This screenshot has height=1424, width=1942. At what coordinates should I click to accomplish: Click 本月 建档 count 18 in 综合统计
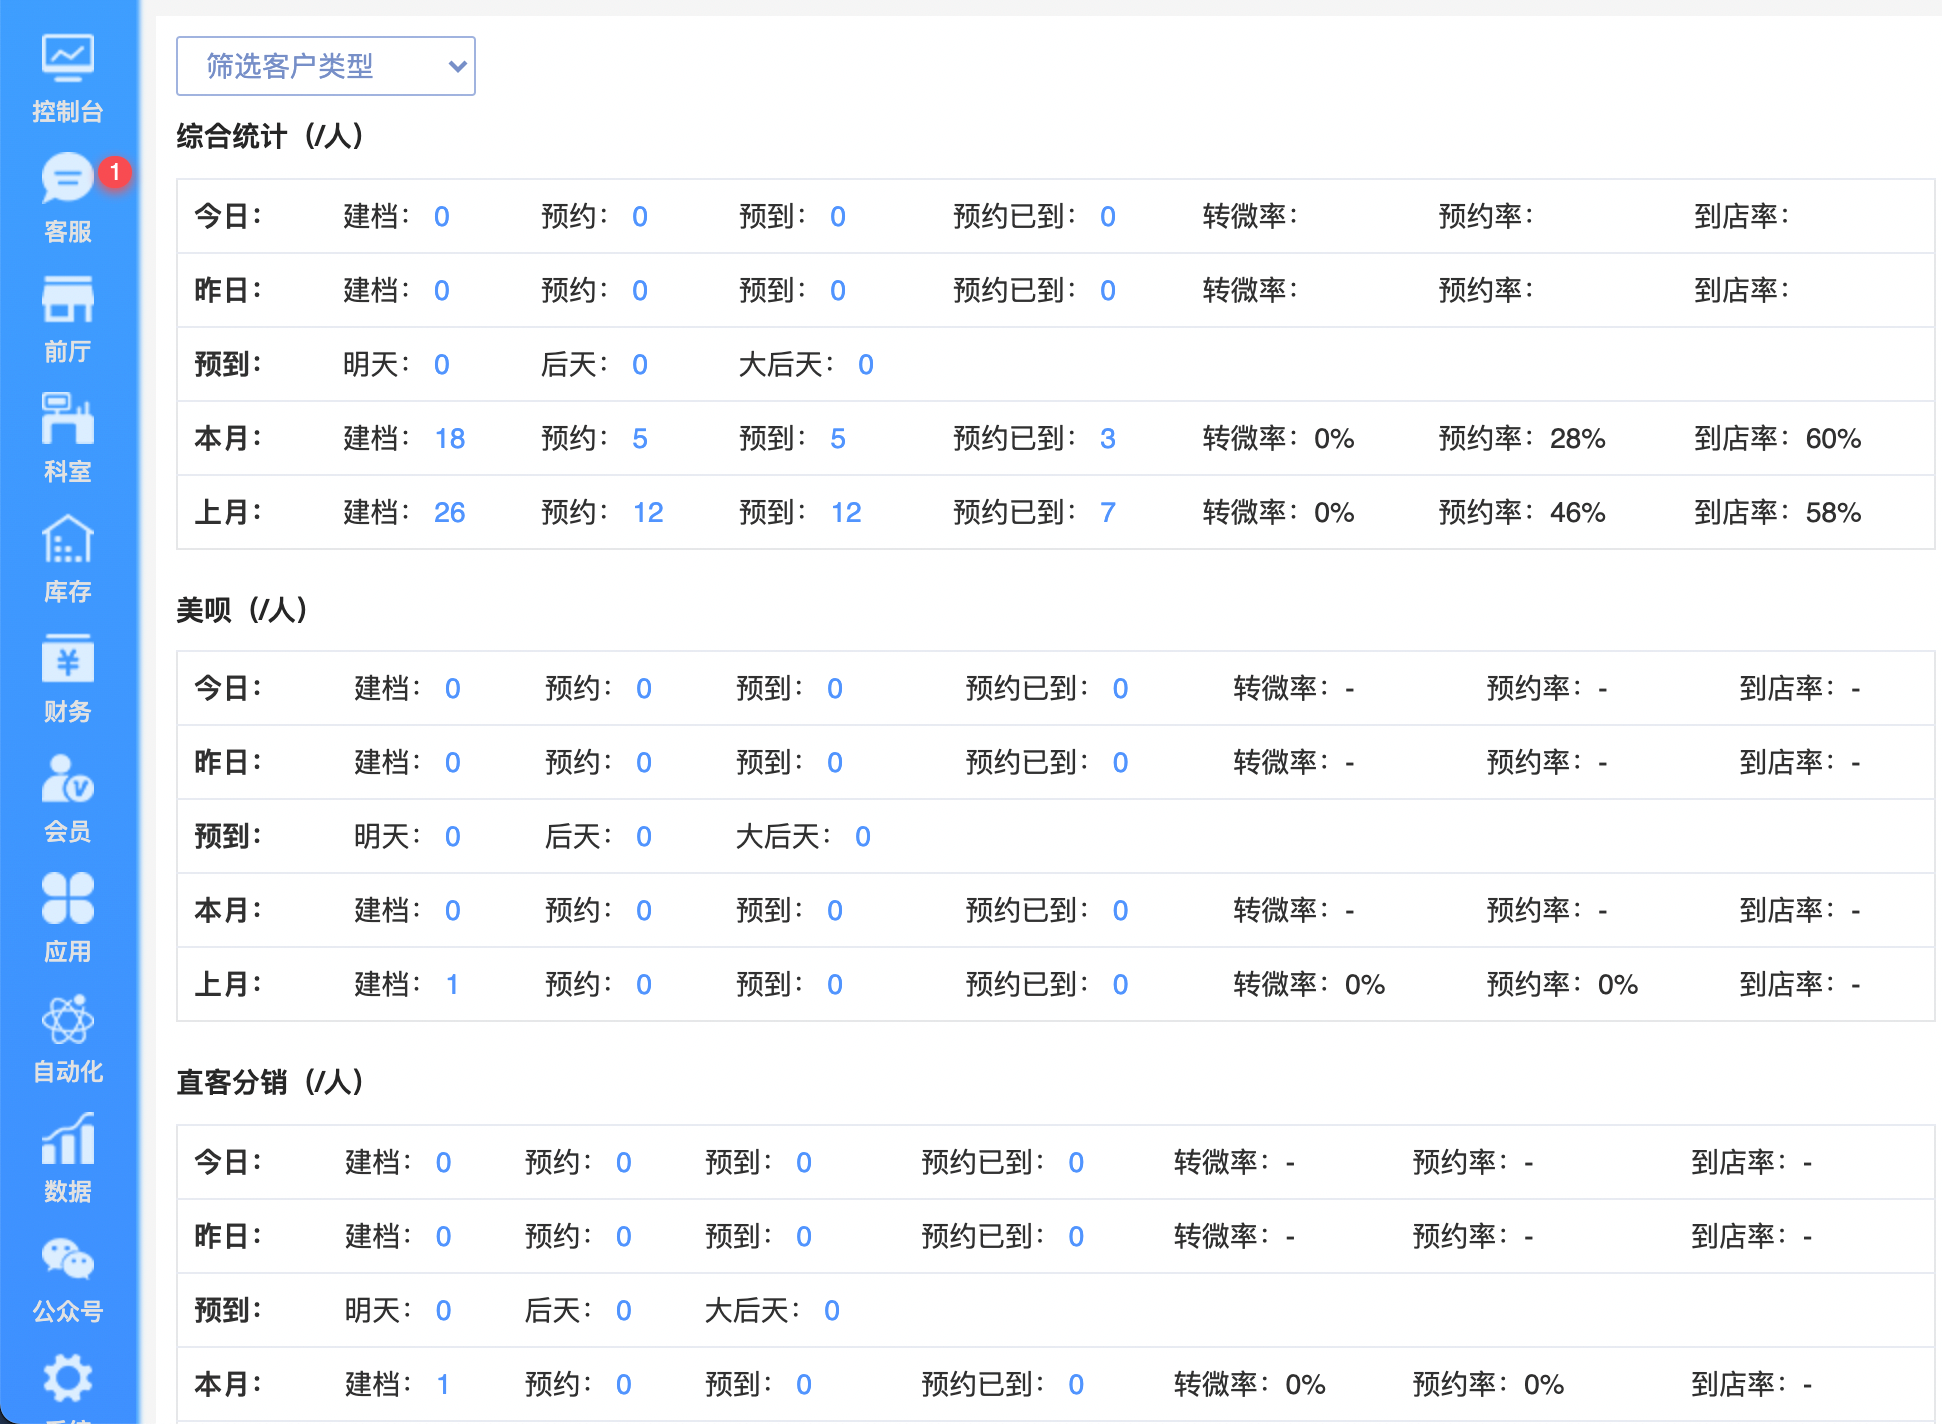[450, 438]
